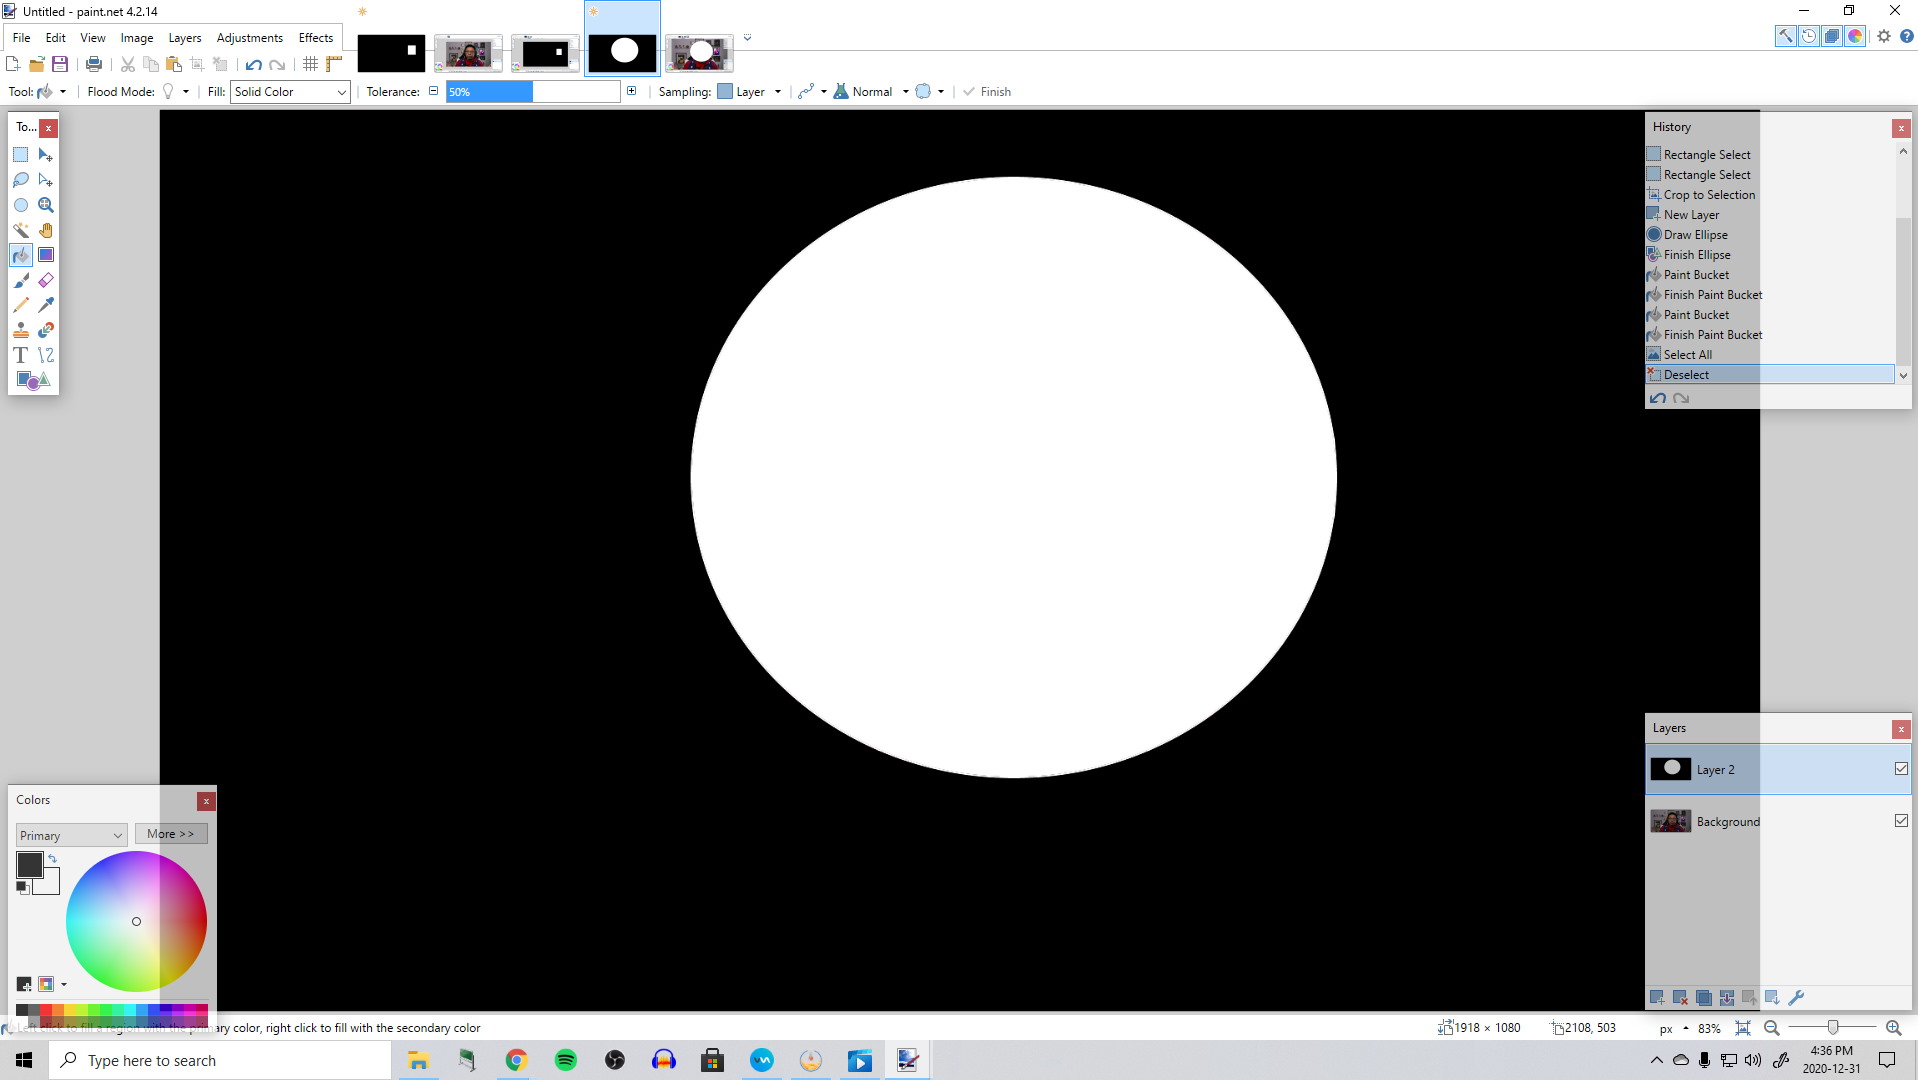Expand the Primary color dropdown
The height and width of the screenshot is (1080, 1918).
click(x=71, y=835)
